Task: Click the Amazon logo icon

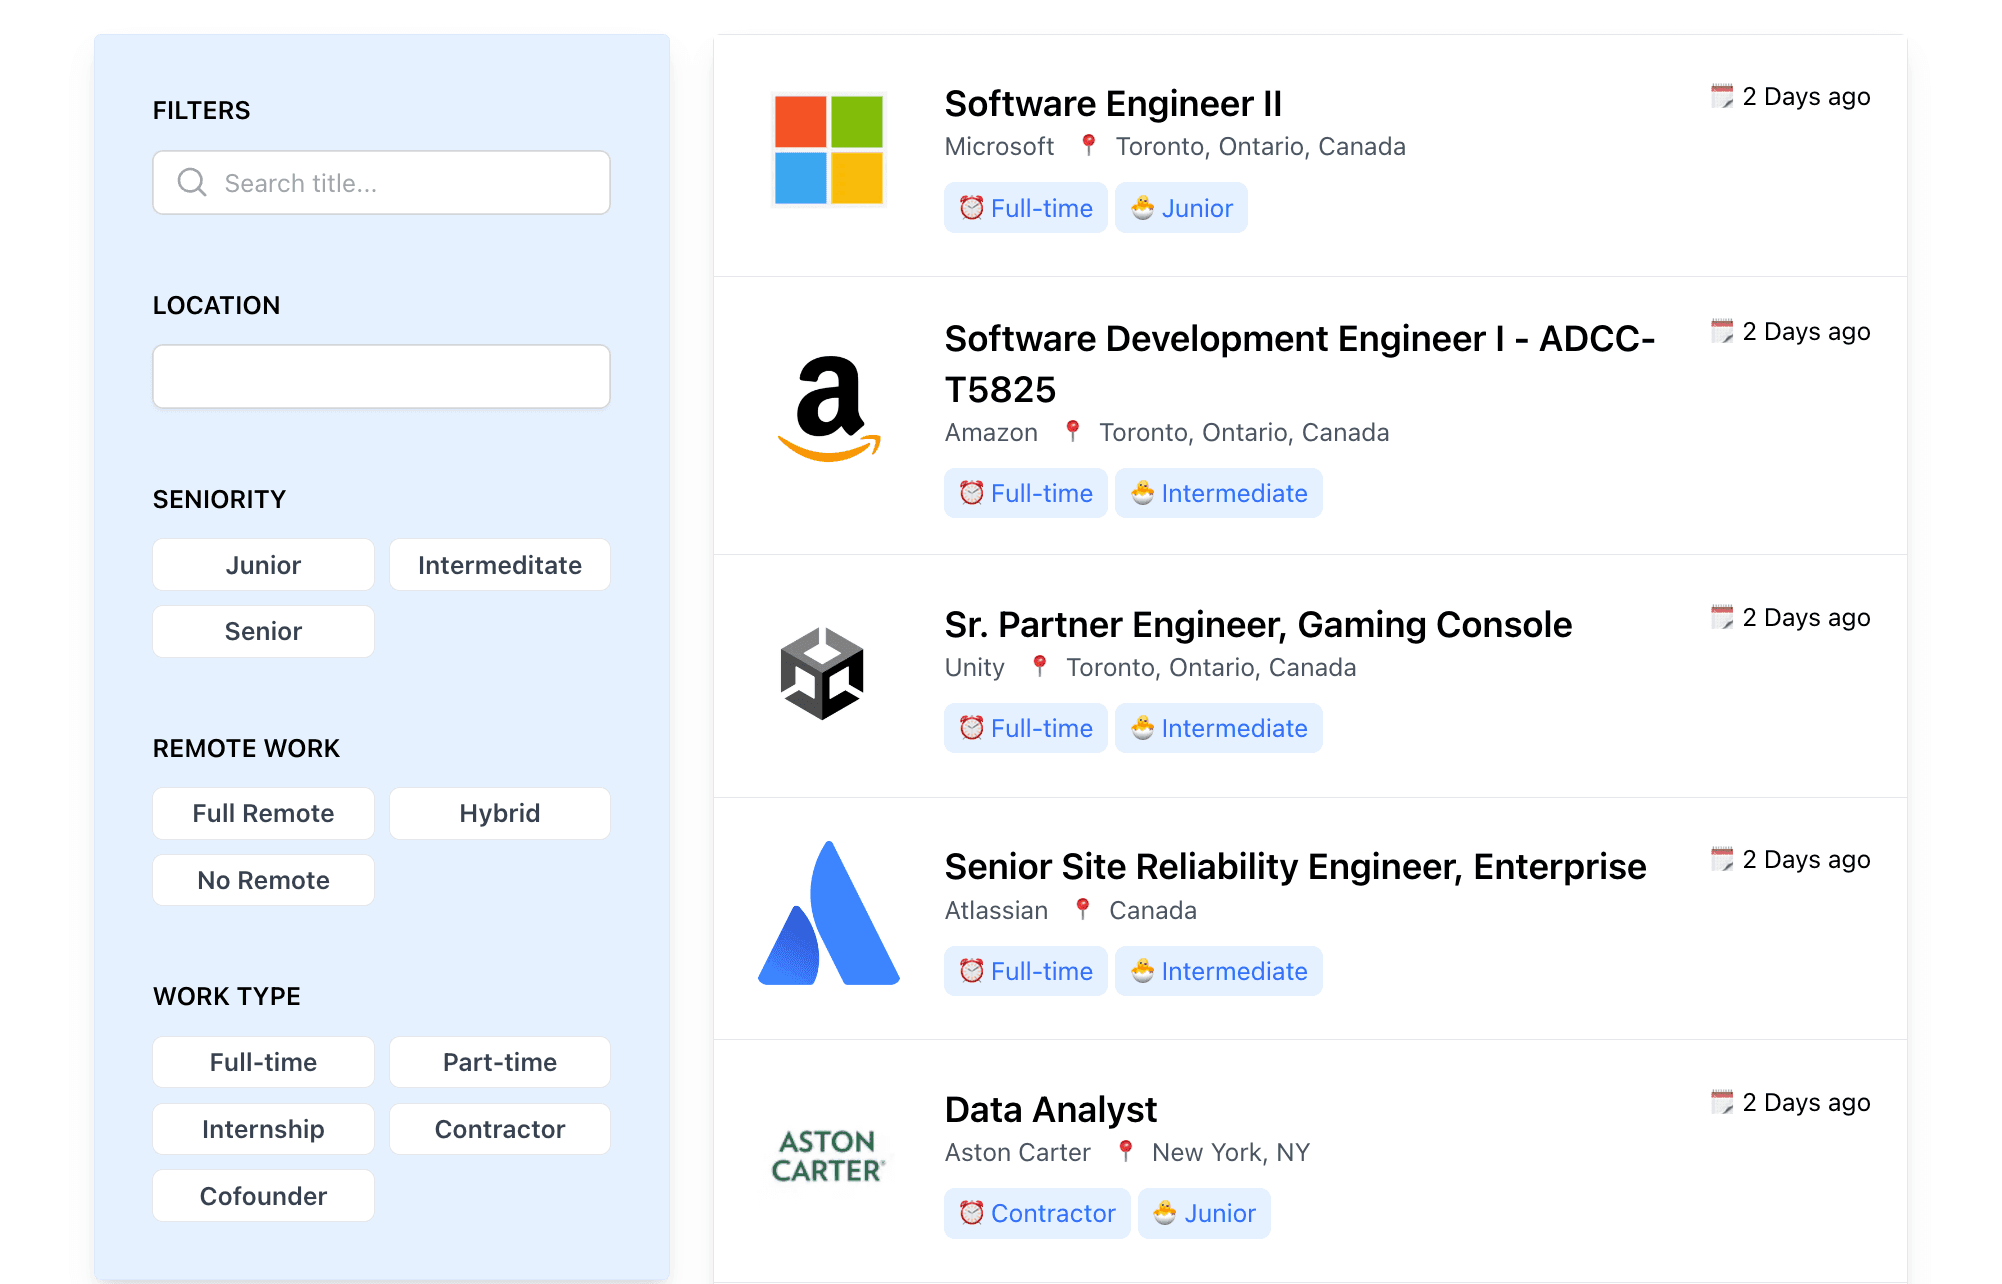Action: click(x=829, y=409)
